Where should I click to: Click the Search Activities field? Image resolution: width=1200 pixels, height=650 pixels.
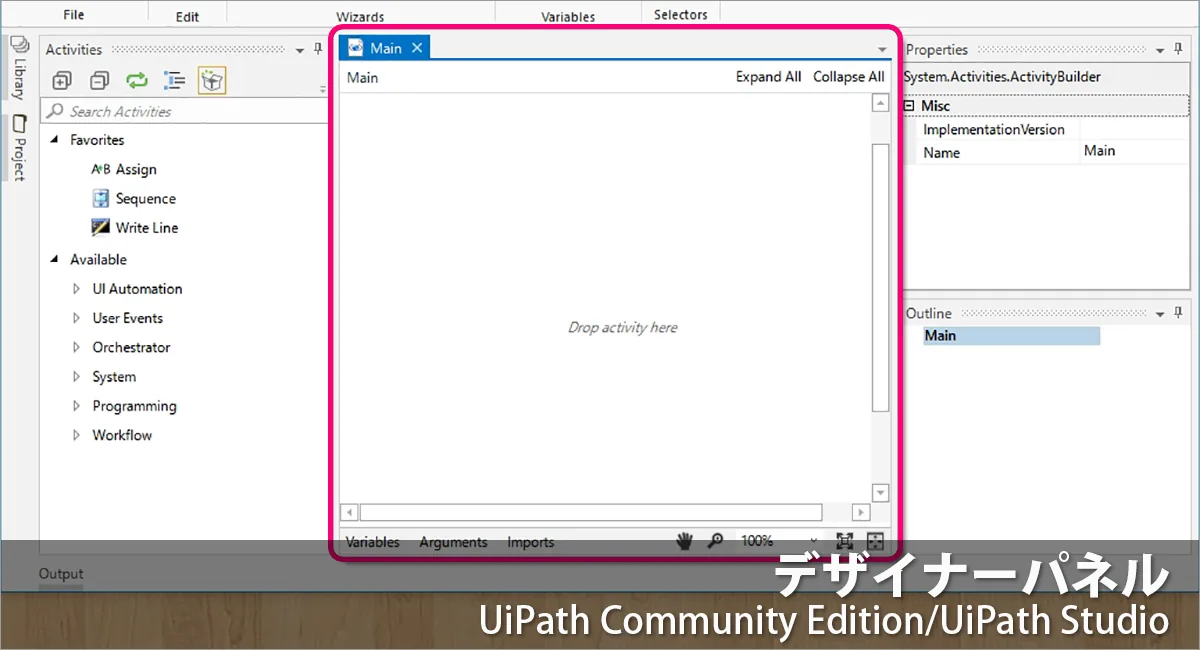184,111
